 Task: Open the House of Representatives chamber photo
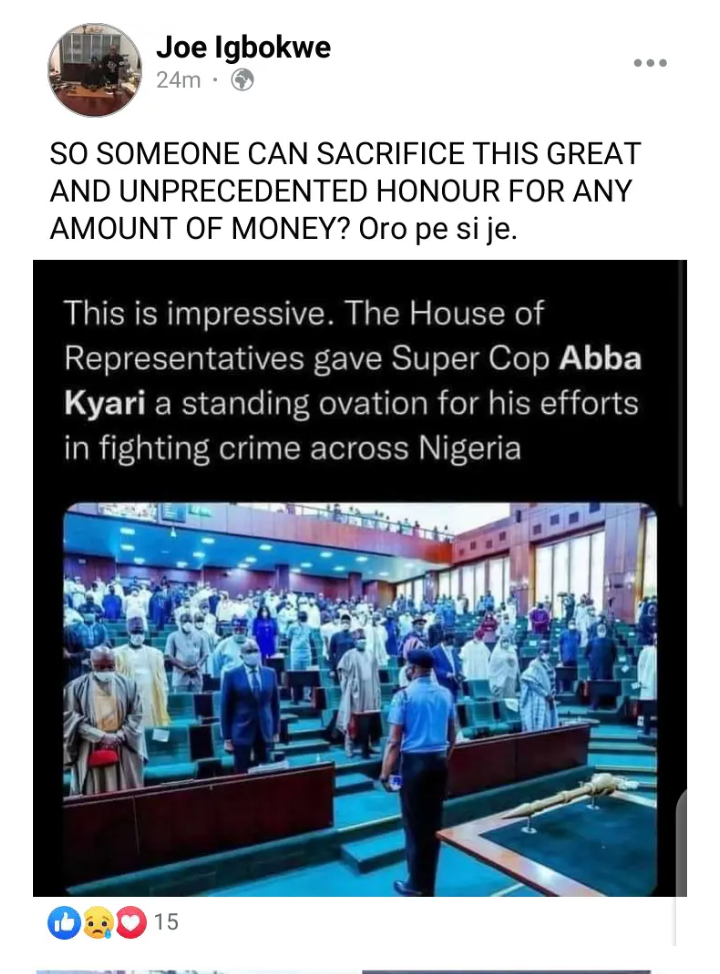[x=360, y=700]
